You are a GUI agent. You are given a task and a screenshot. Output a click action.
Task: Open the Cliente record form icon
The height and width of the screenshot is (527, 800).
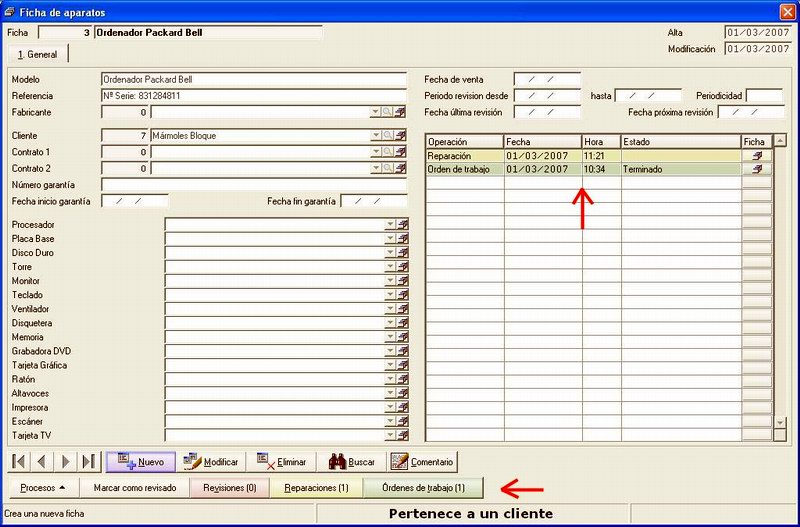pyautogui.click(x=401, y=136)
